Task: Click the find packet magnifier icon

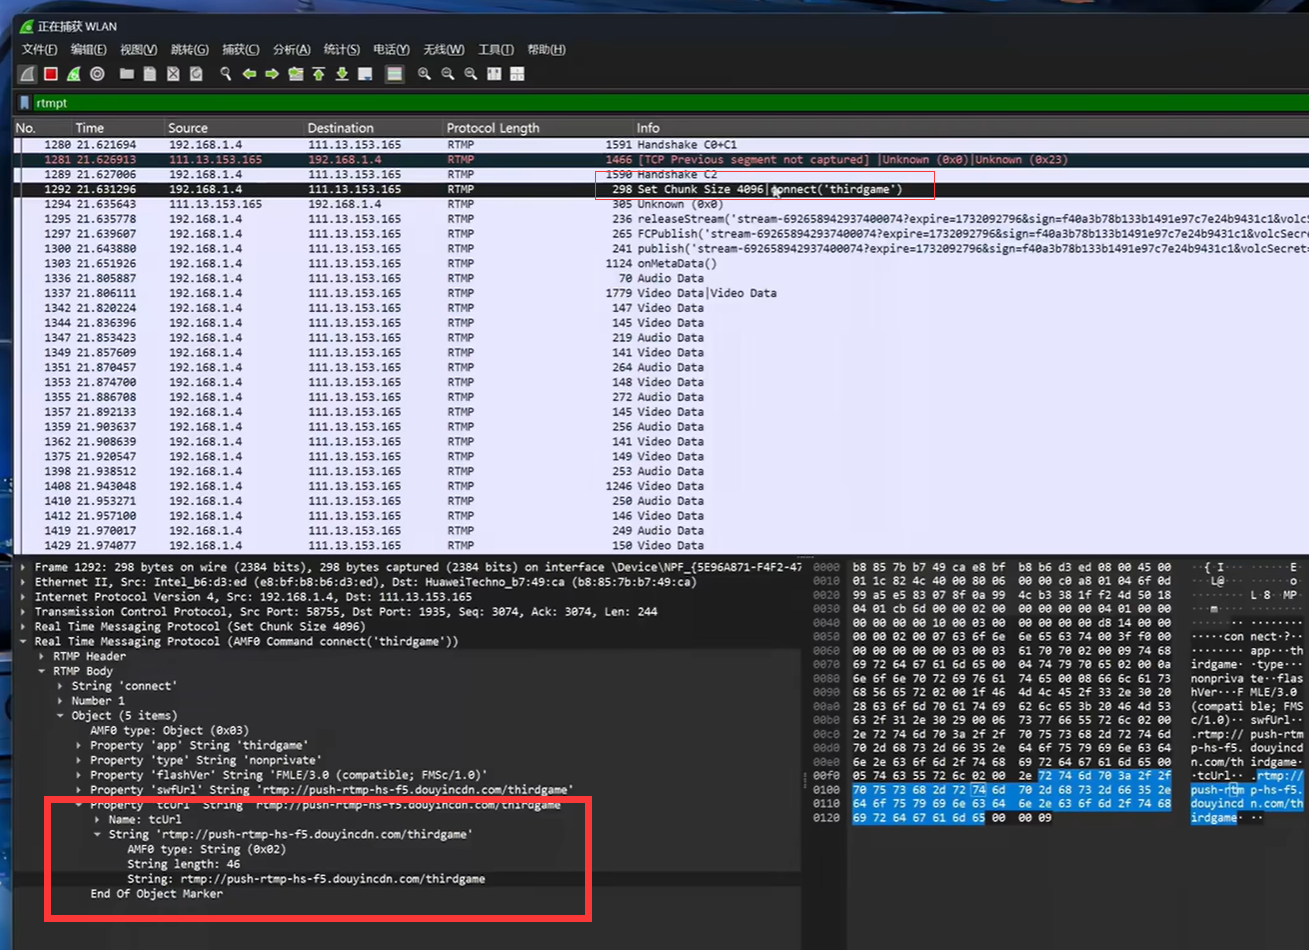Action: click(x=226, y=74)
